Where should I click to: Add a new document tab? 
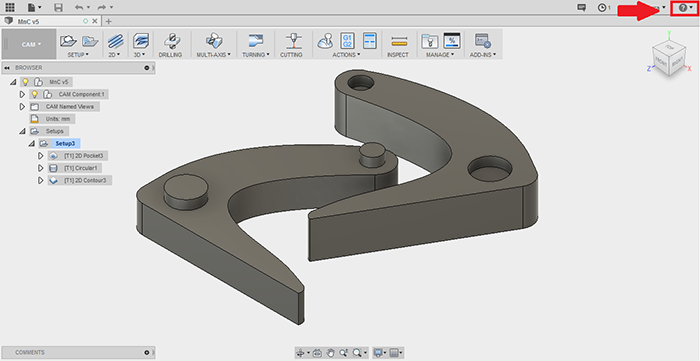point(108,21)
